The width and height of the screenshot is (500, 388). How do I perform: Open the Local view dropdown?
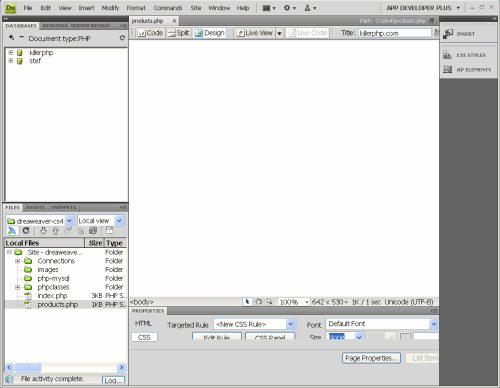tap(119, 221)
